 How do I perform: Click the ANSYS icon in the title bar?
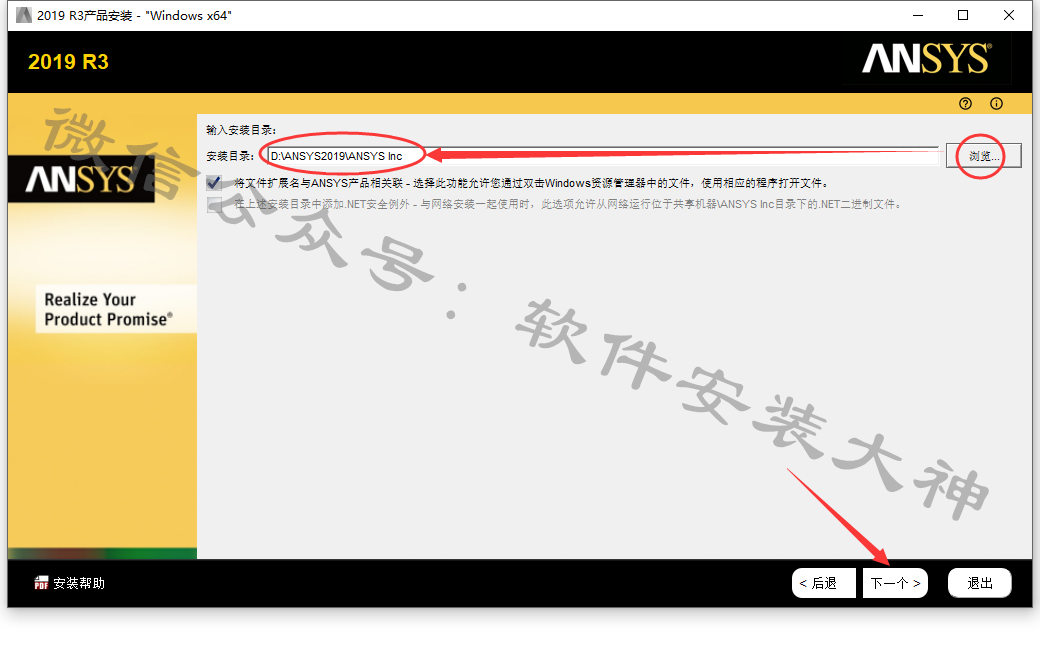coord(24,15)
